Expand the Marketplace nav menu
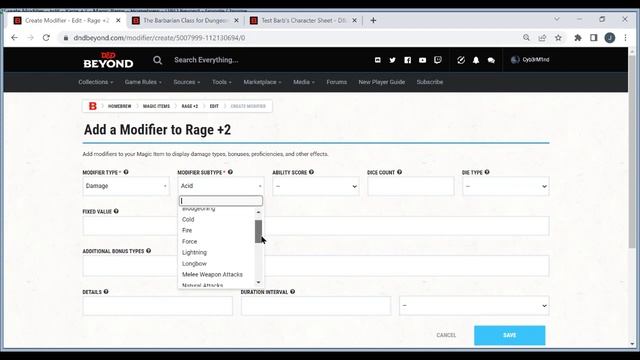This screenshot has height=360, width=640. [x=262, y=82]
